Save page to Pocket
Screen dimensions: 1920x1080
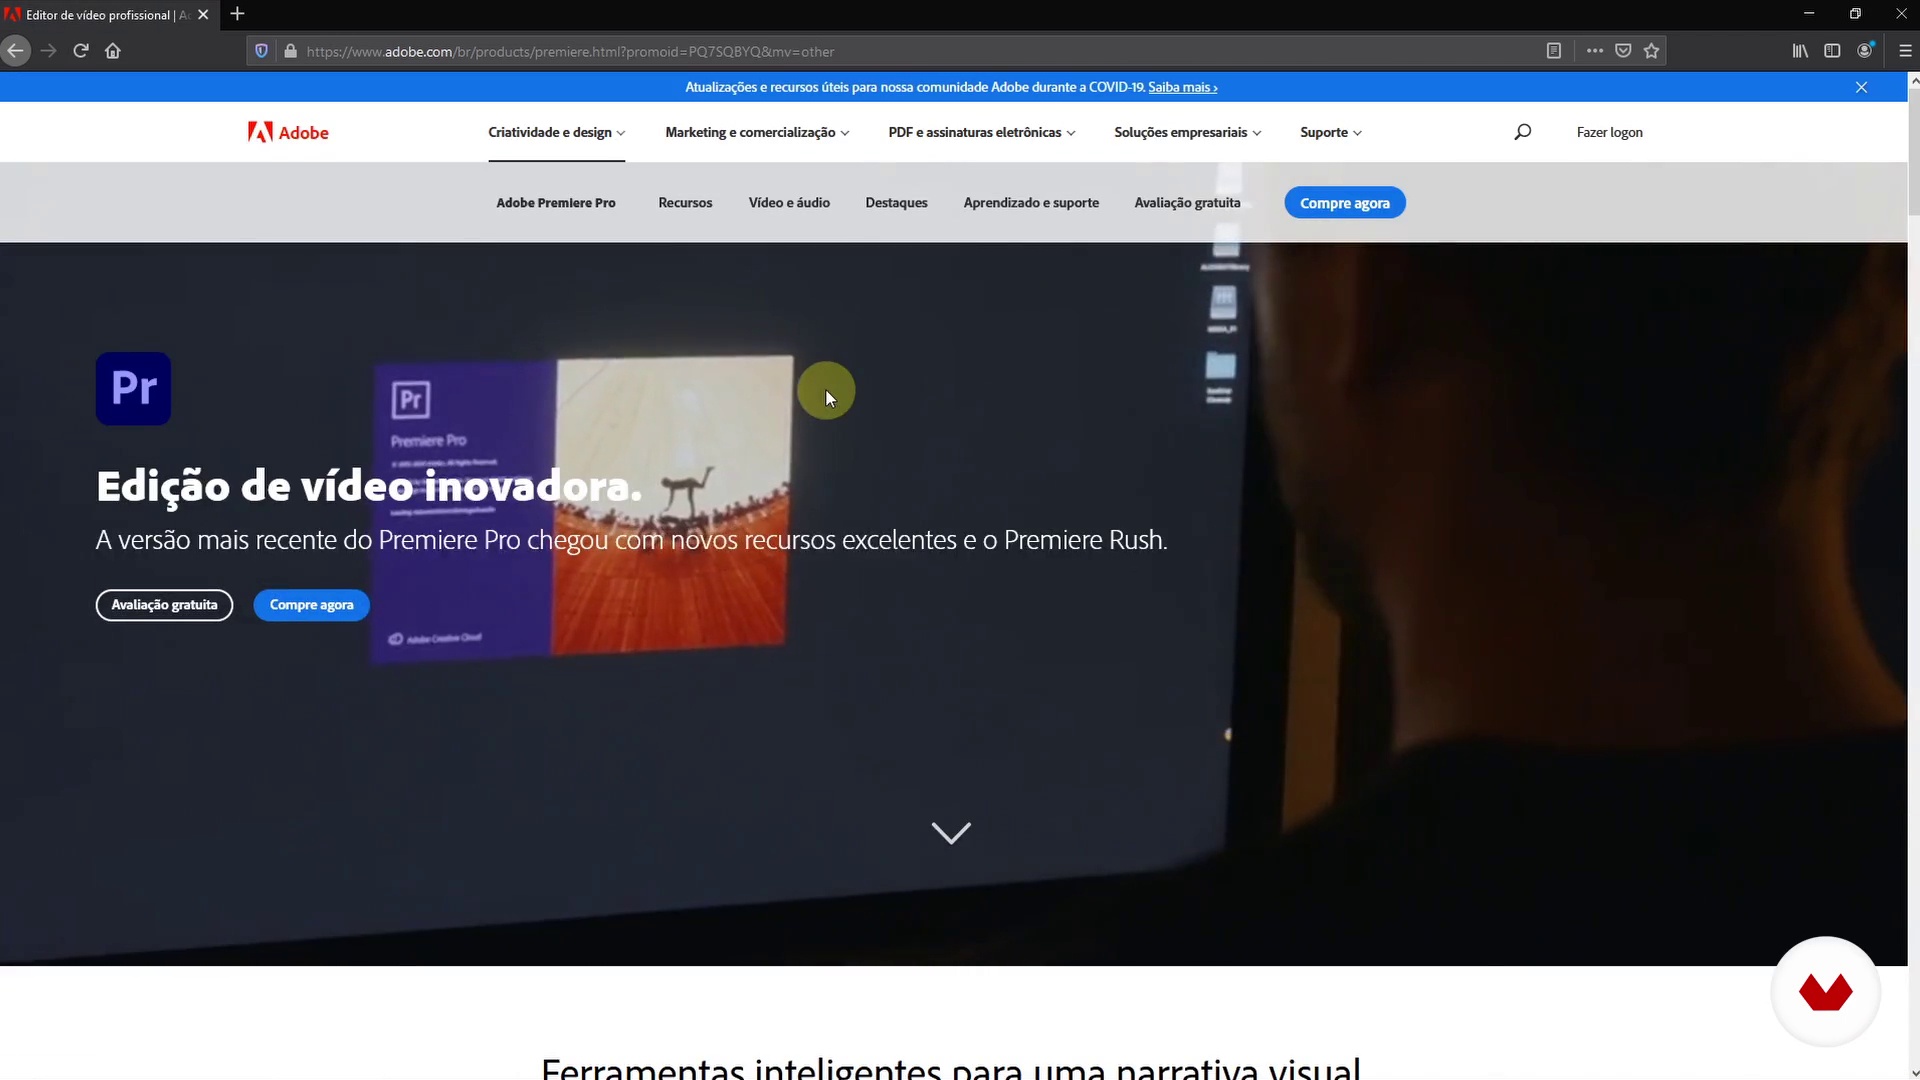1624,51
